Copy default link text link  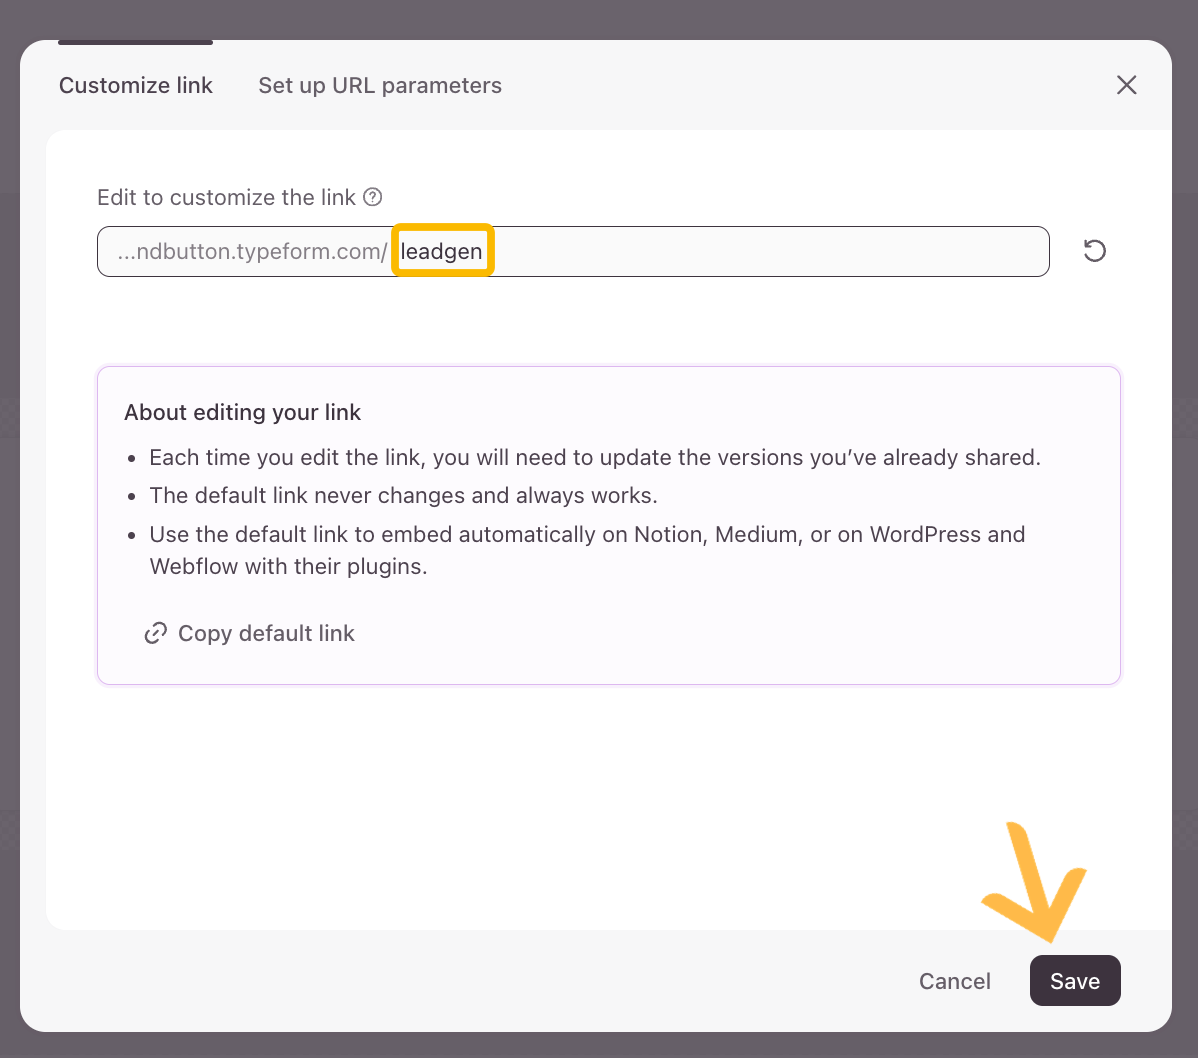[266, 633]
